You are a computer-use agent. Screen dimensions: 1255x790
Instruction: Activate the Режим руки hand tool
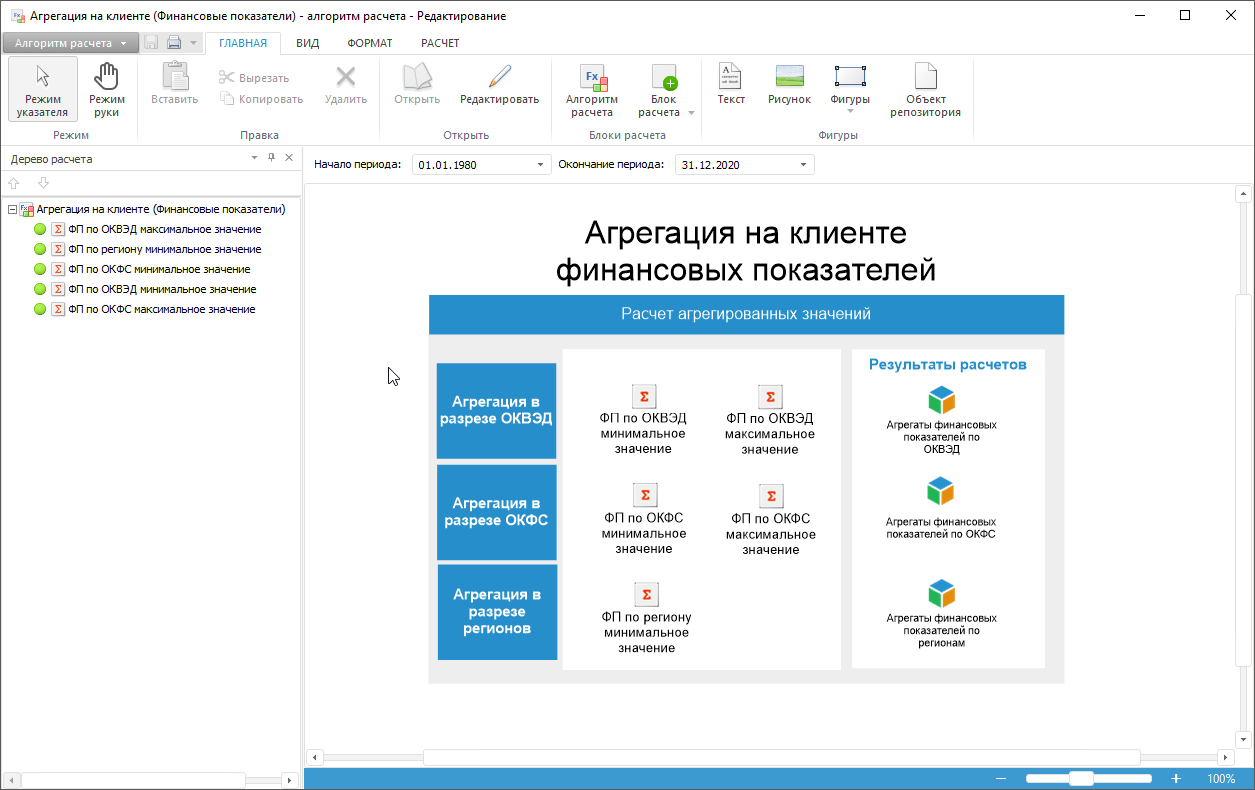click(x=106, y=88)
